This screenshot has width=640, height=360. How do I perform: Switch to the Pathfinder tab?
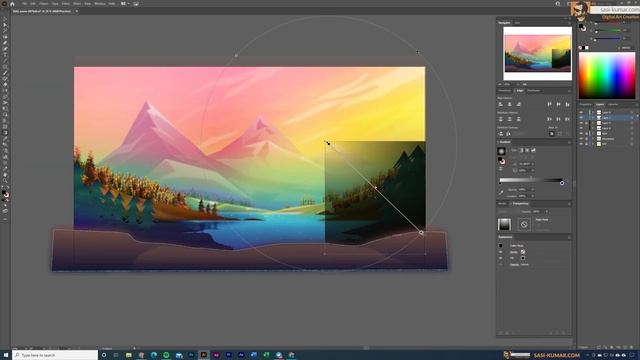[x=533, y=91]
